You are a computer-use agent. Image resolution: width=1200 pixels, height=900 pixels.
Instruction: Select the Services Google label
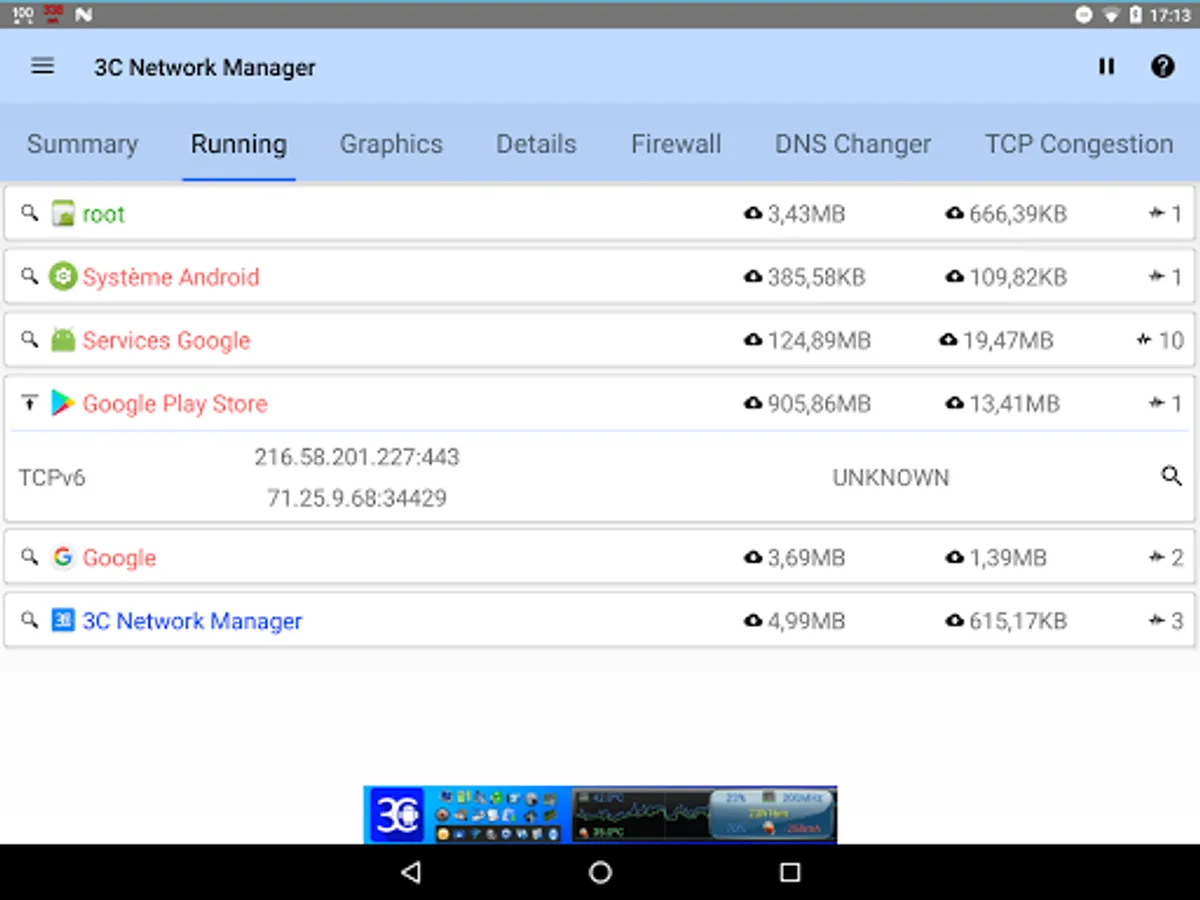point(166,340)
